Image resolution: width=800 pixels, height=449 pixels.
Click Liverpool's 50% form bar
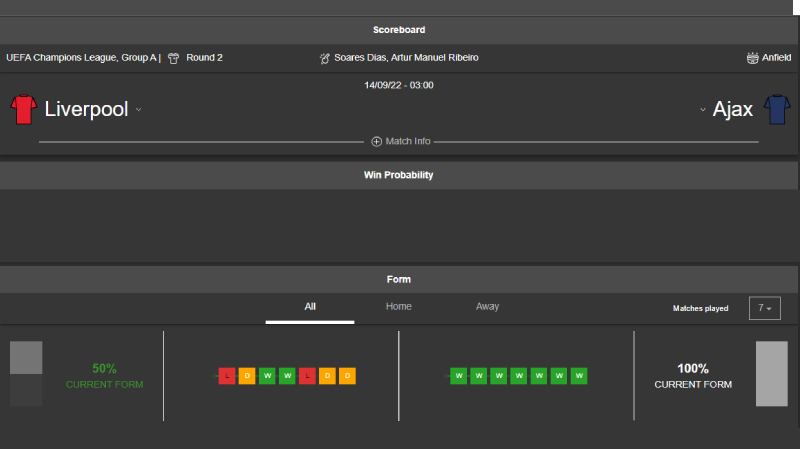pyautogui.click(x=26, y=373)
